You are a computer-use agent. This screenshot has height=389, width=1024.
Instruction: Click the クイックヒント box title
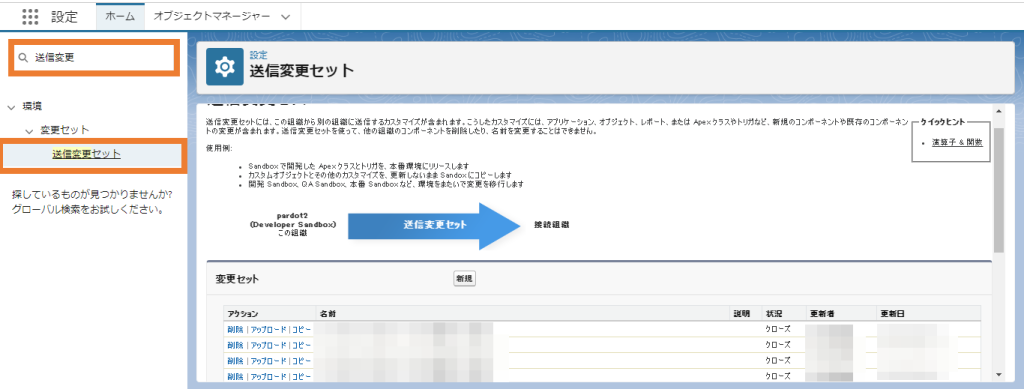[943, 122]
